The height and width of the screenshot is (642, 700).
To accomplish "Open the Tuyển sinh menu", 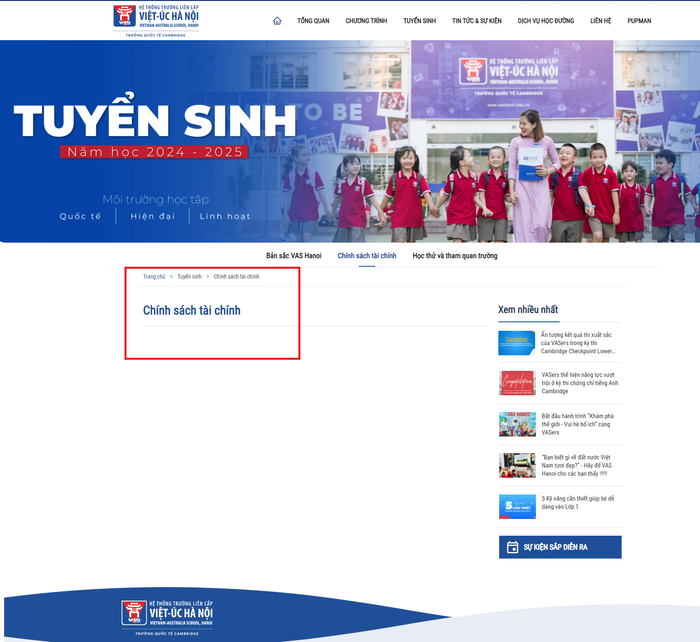I will [x=419, y=21].
